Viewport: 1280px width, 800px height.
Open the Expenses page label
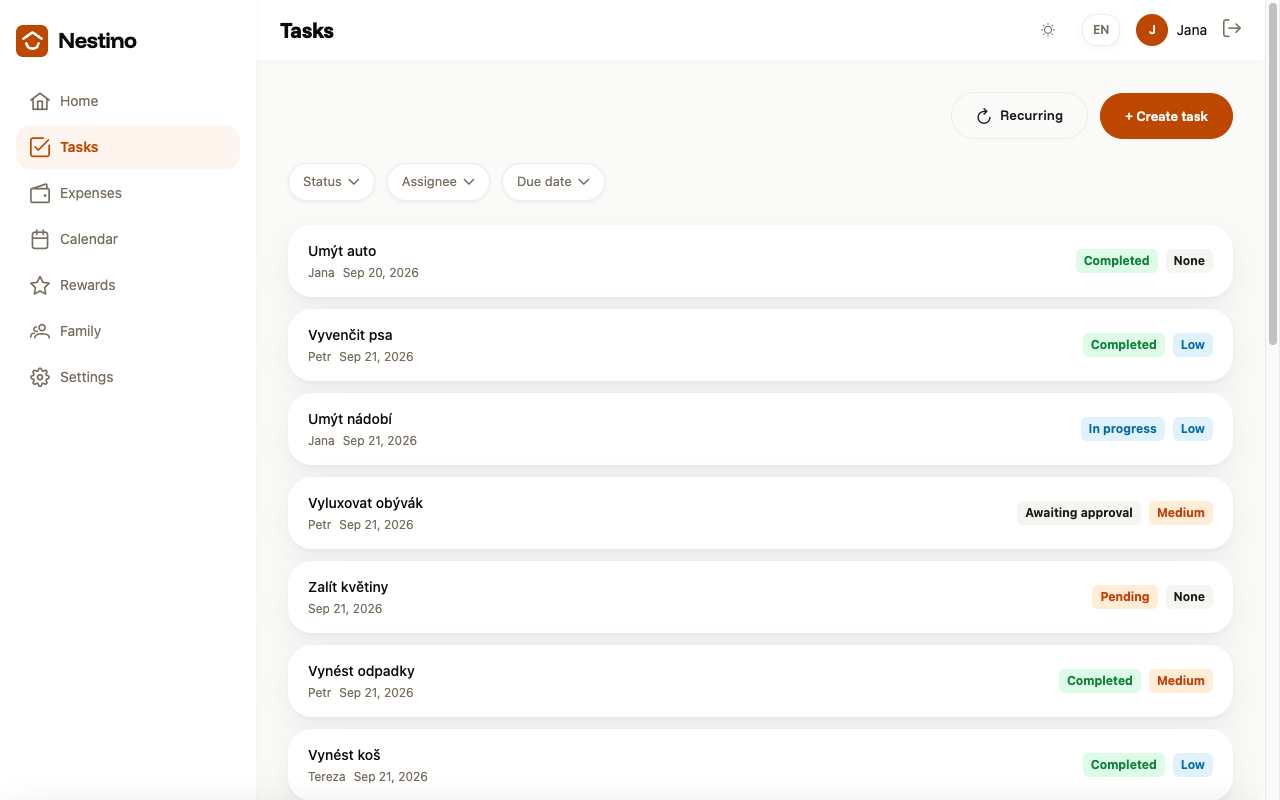click(91, 193)
